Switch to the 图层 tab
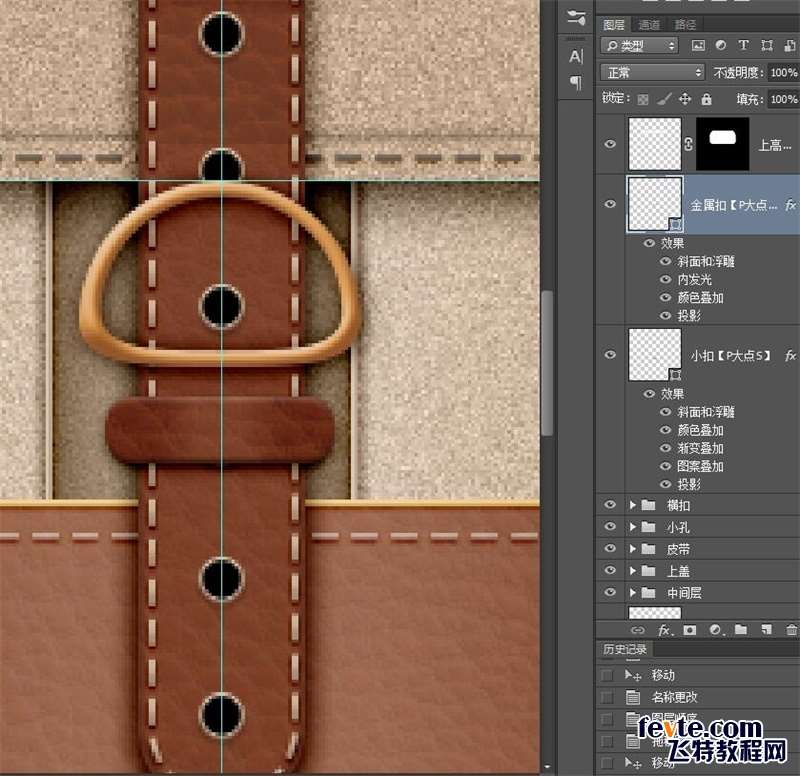The height and width of the screenshot is (776, 800). click(614, 24)
